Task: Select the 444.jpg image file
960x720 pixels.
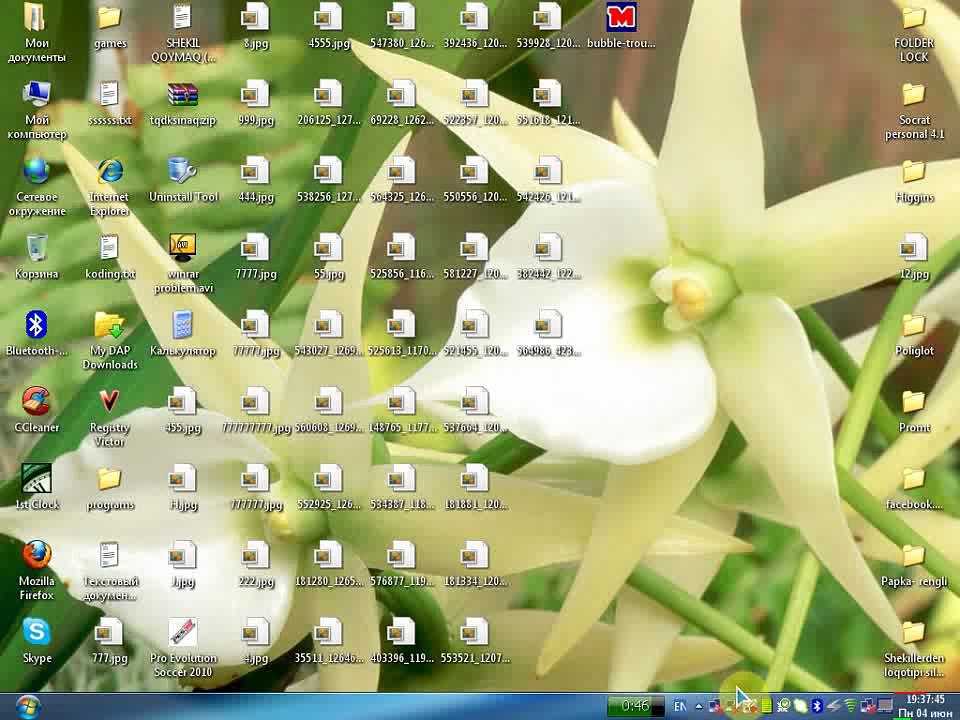Action: 255,171
